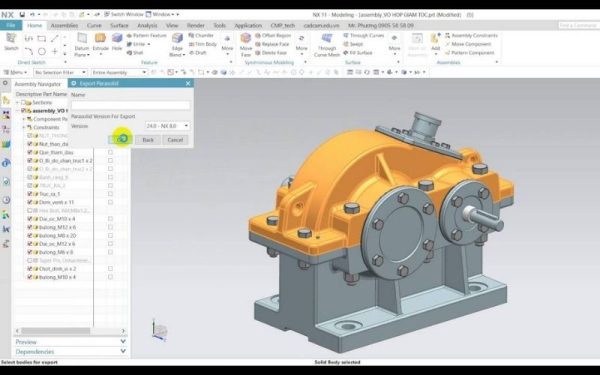Switch to the Assemblies tab

[64, 25]
